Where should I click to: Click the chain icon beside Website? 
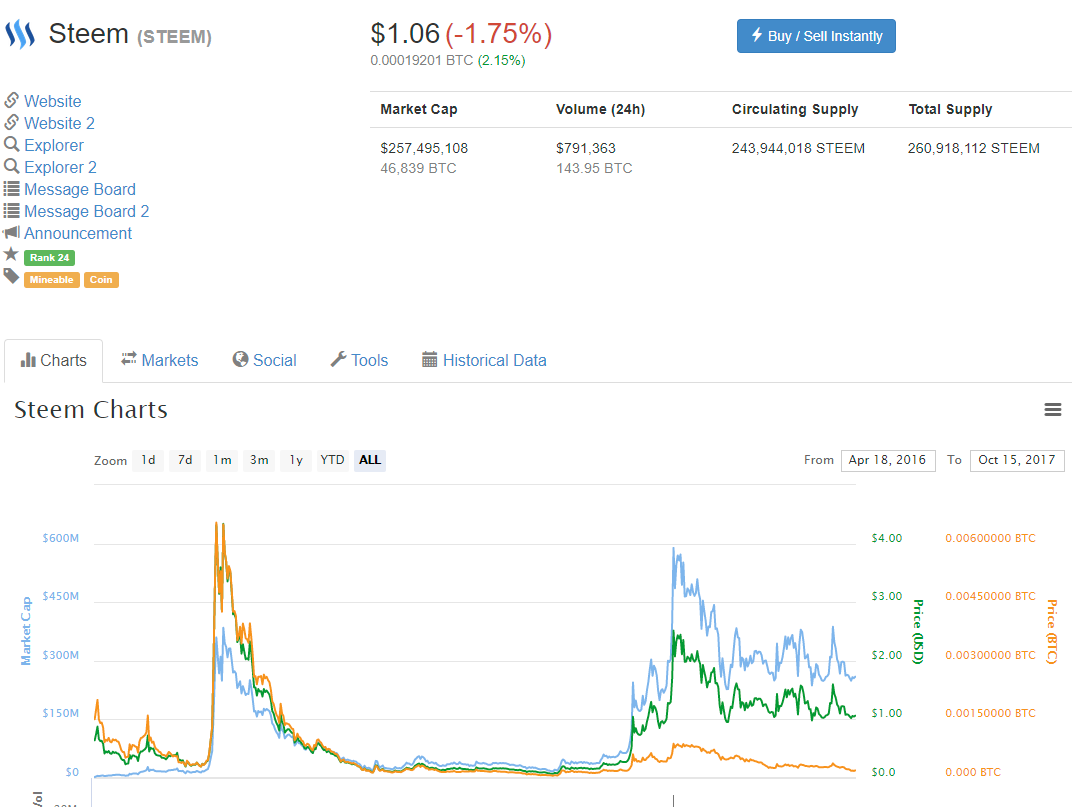(x=12, y=101)
